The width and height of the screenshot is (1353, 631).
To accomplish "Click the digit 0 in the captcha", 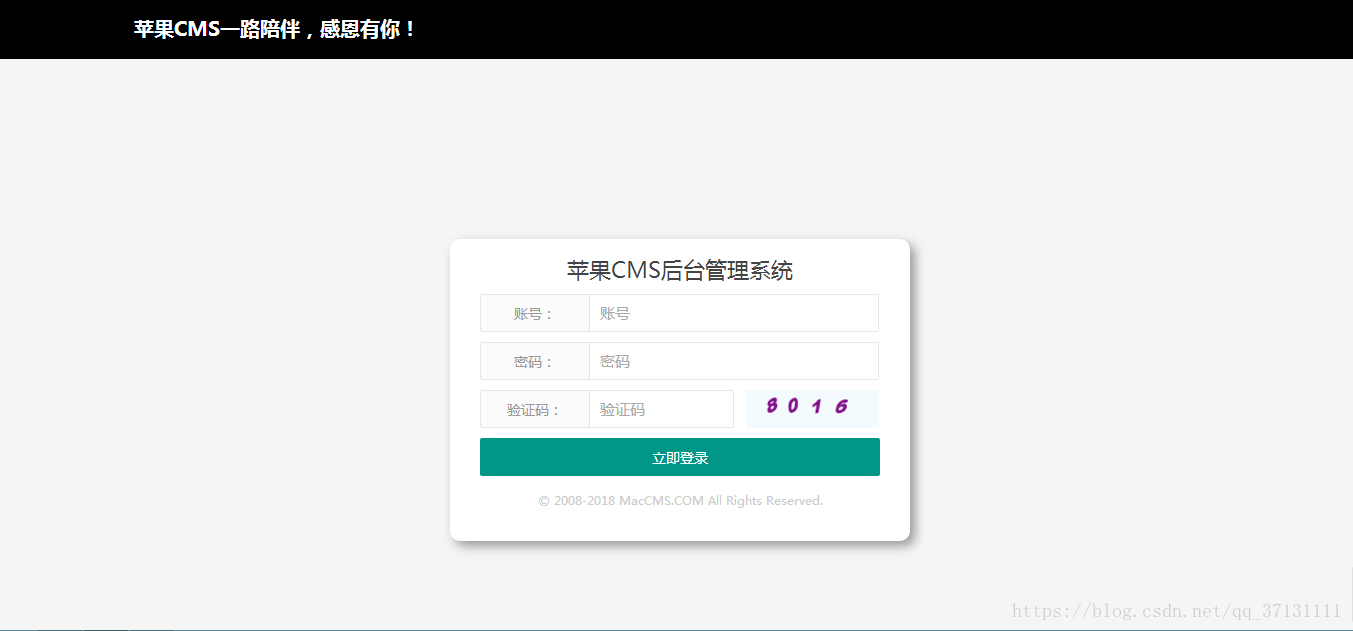I will (x=793, y=406).
